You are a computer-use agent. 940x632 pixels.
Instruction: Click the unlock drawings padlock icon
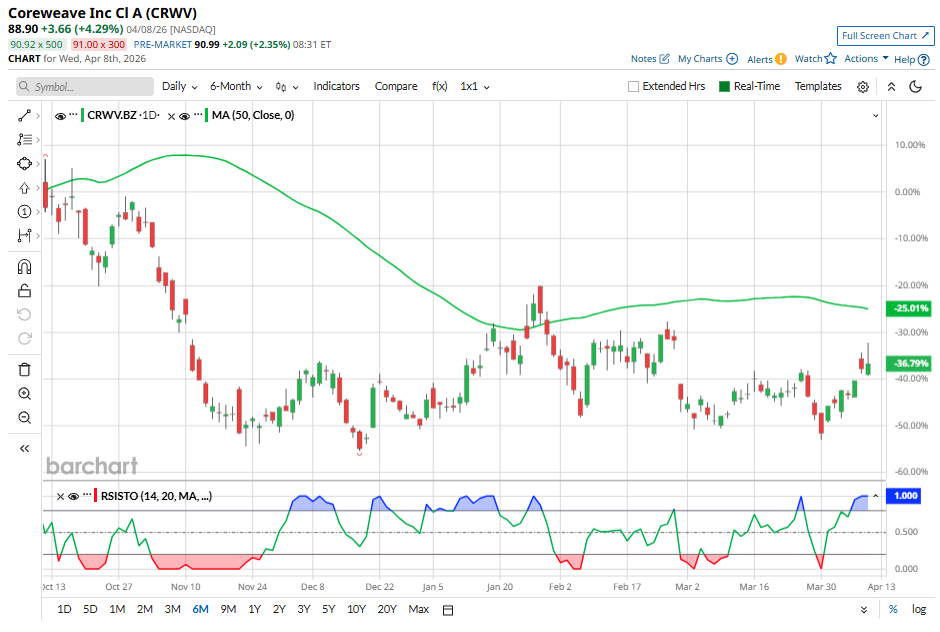coord(25,291)
